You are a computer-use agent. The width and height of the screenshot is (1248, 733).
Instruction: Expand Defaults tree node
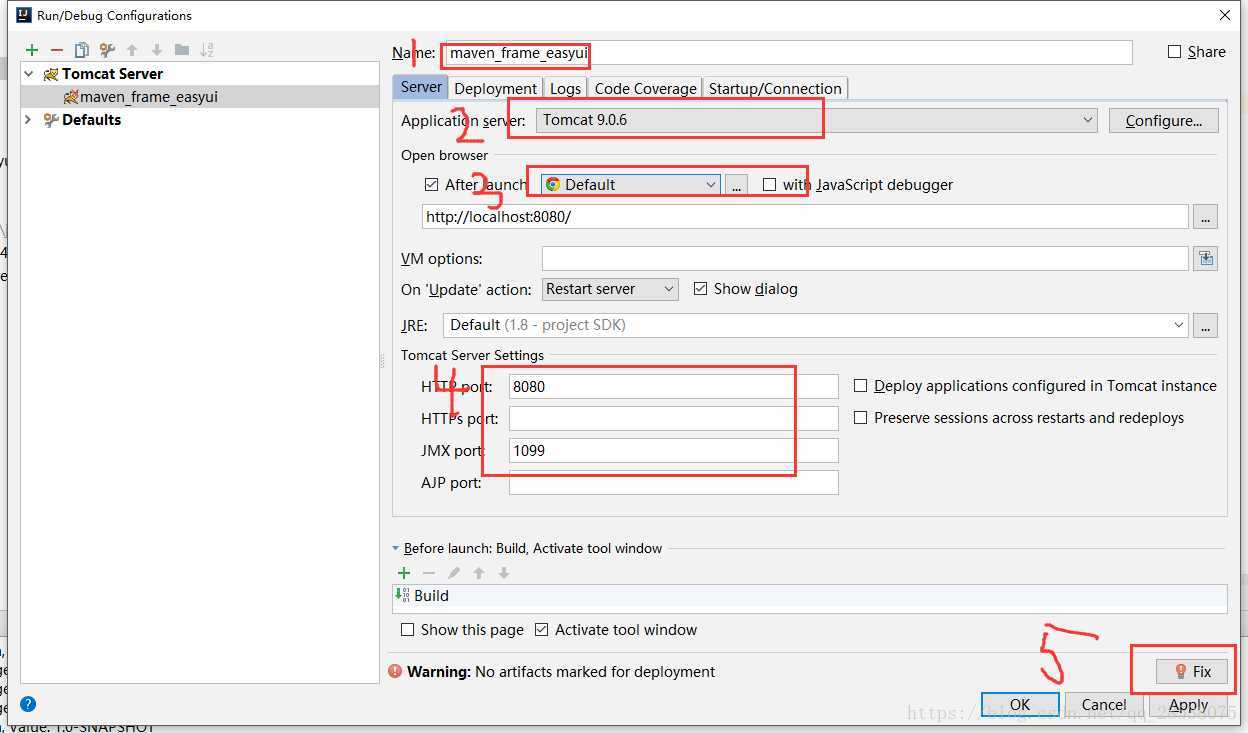click(x=29, y=120)
